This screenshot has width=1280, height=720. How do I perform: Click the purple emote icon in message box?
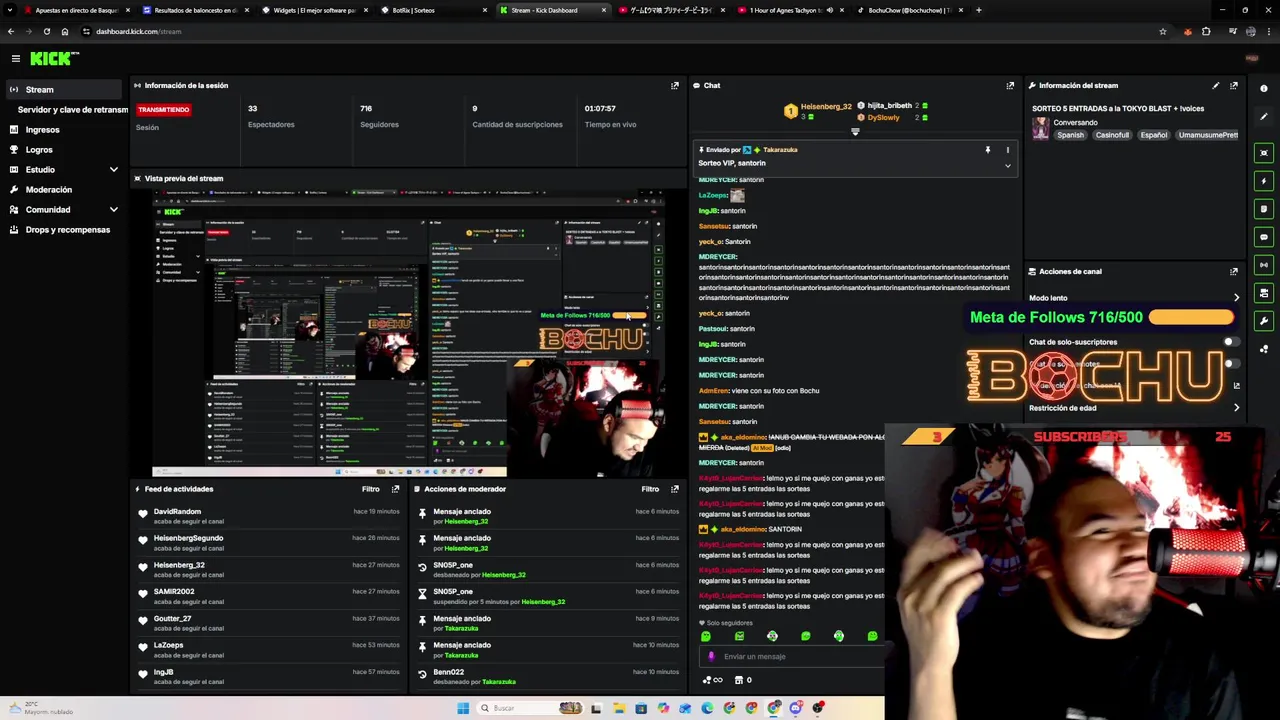coord(711,657)
